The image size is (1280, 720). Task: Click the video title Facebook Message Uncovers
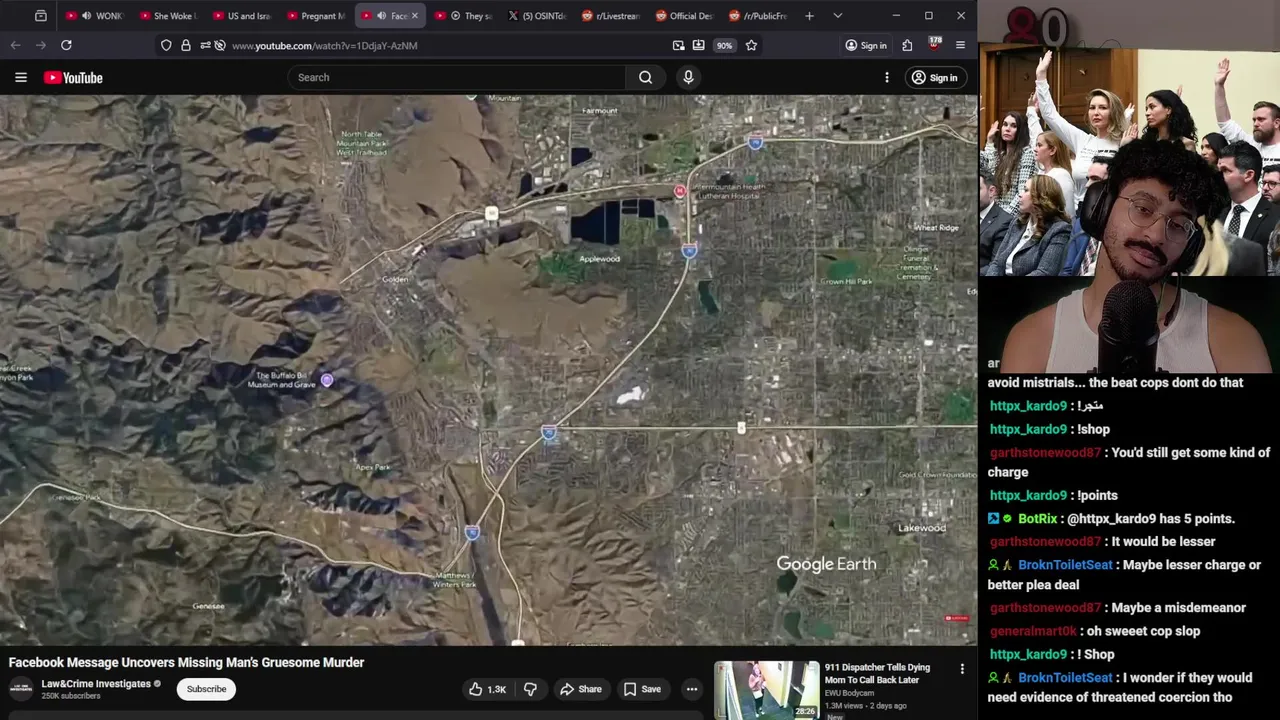point(186,662)
